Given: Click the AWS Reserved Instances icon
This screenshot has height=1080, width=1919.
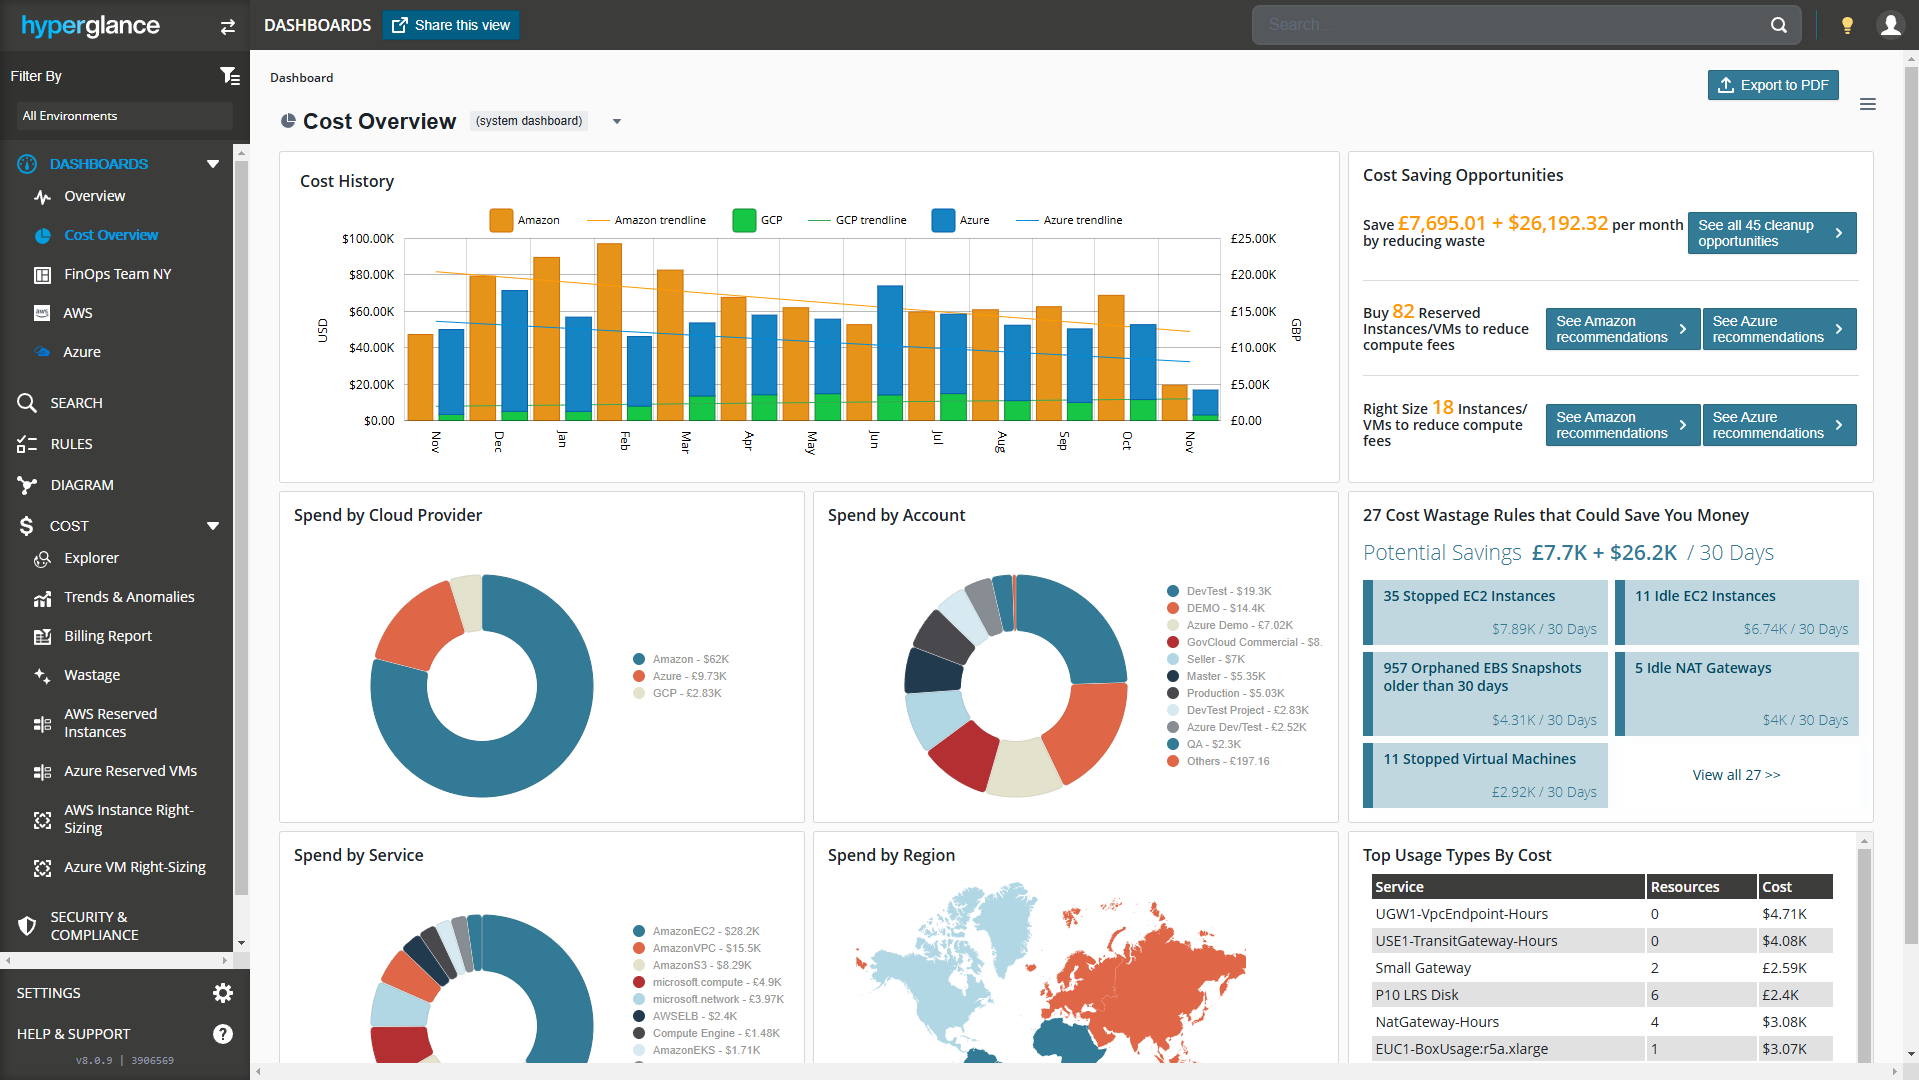Looking at the screenshot, I should (42, 724).
